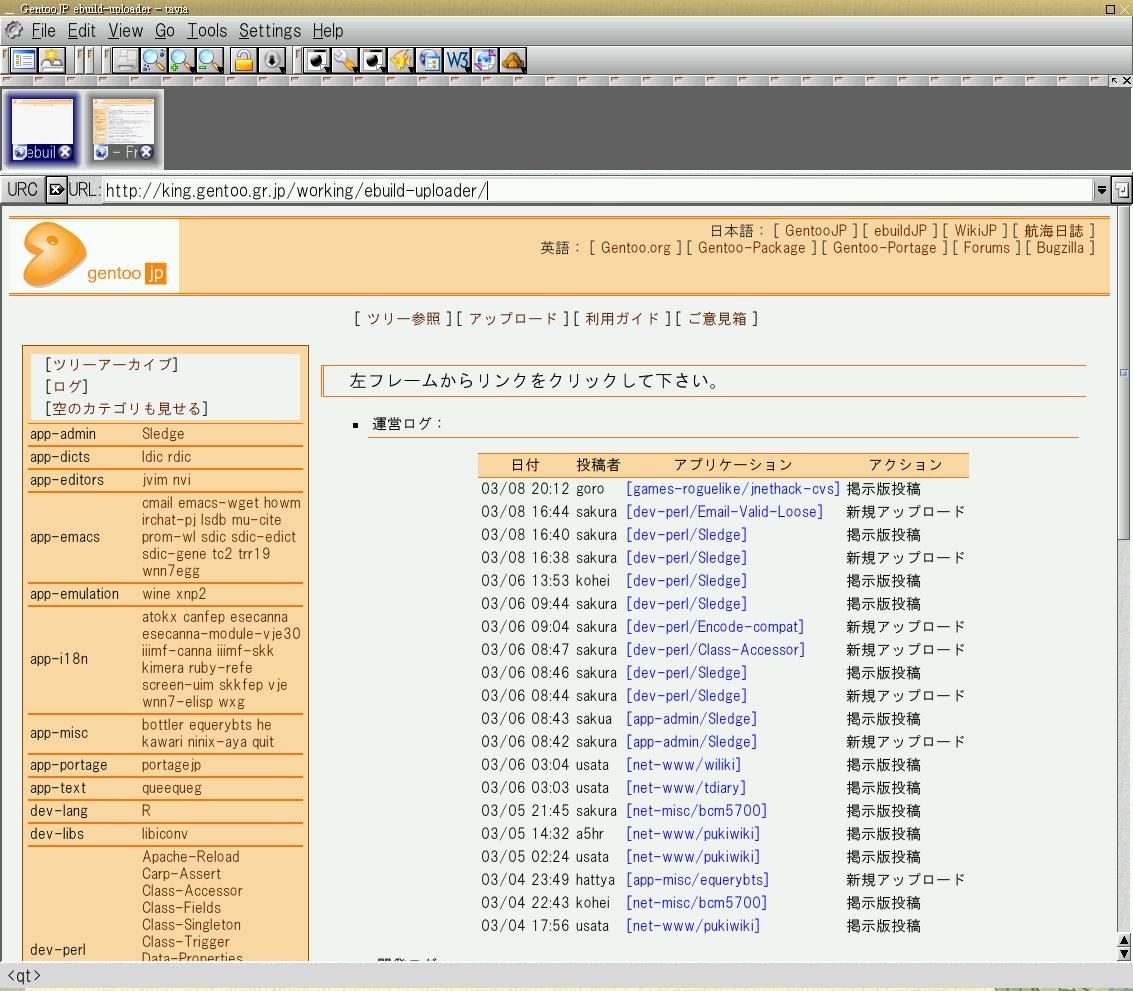Click the brown pile toolbar icon
1133x991 pixels.
pos(513,60)
